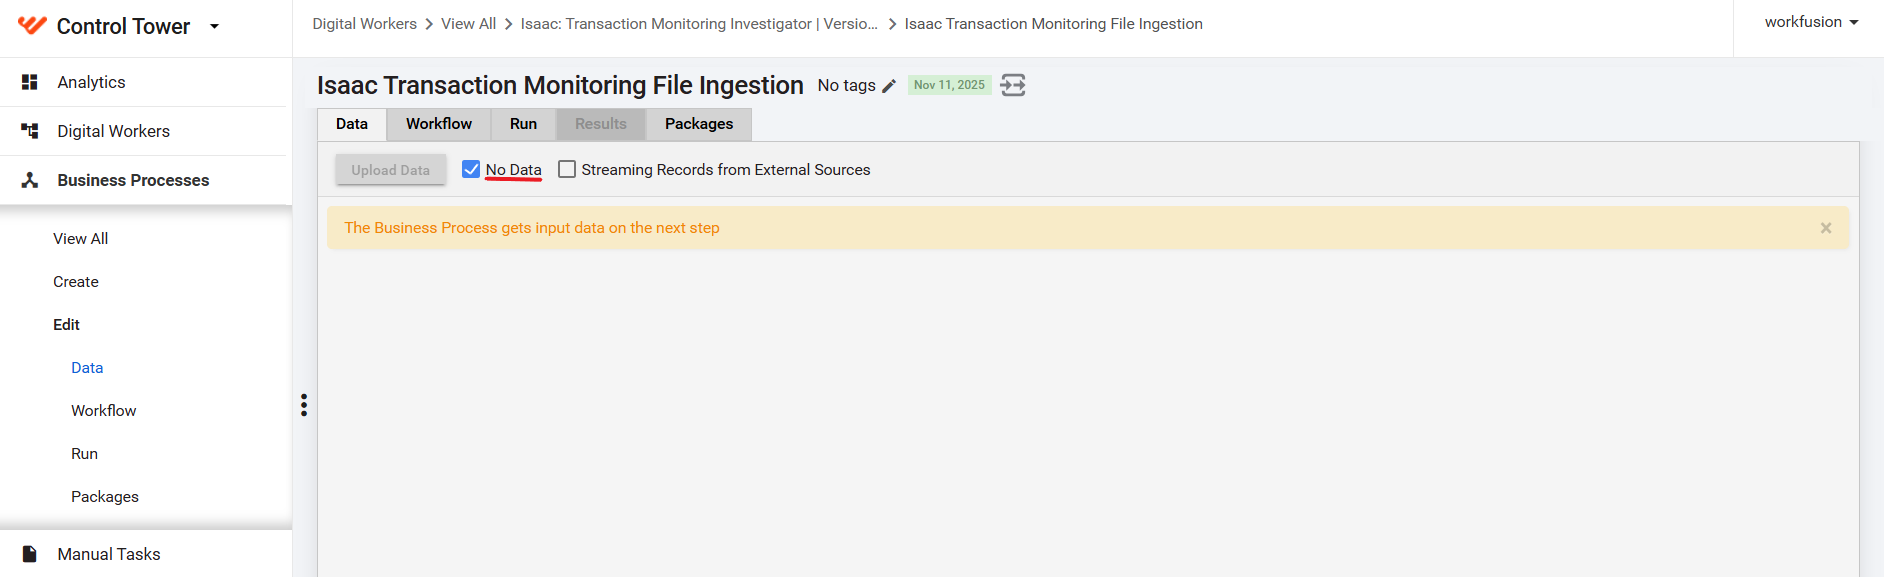Collapse the Edit section in sidebar

(66, 325)
